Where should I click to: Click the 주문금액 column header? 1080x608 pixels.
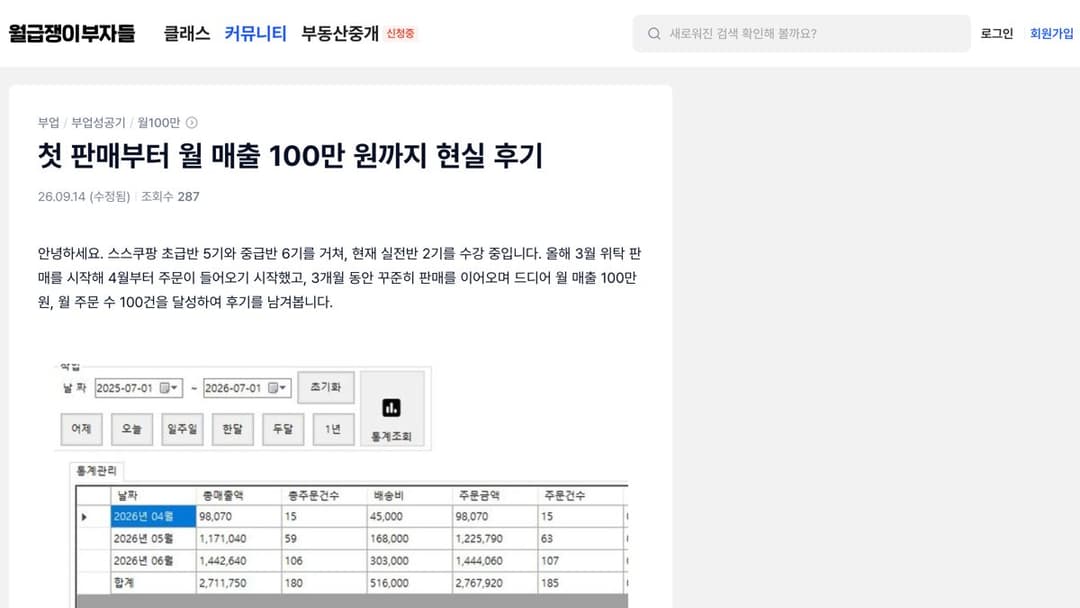495,495
